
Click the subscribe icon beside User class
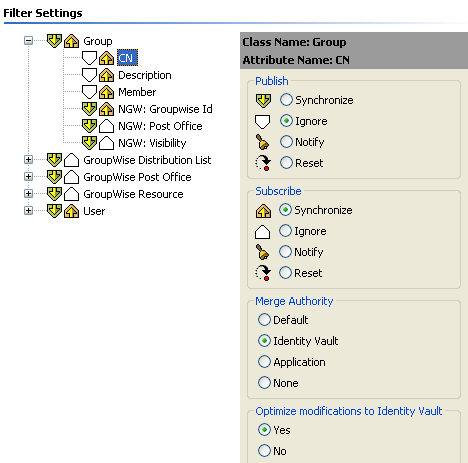pos(71,211)
